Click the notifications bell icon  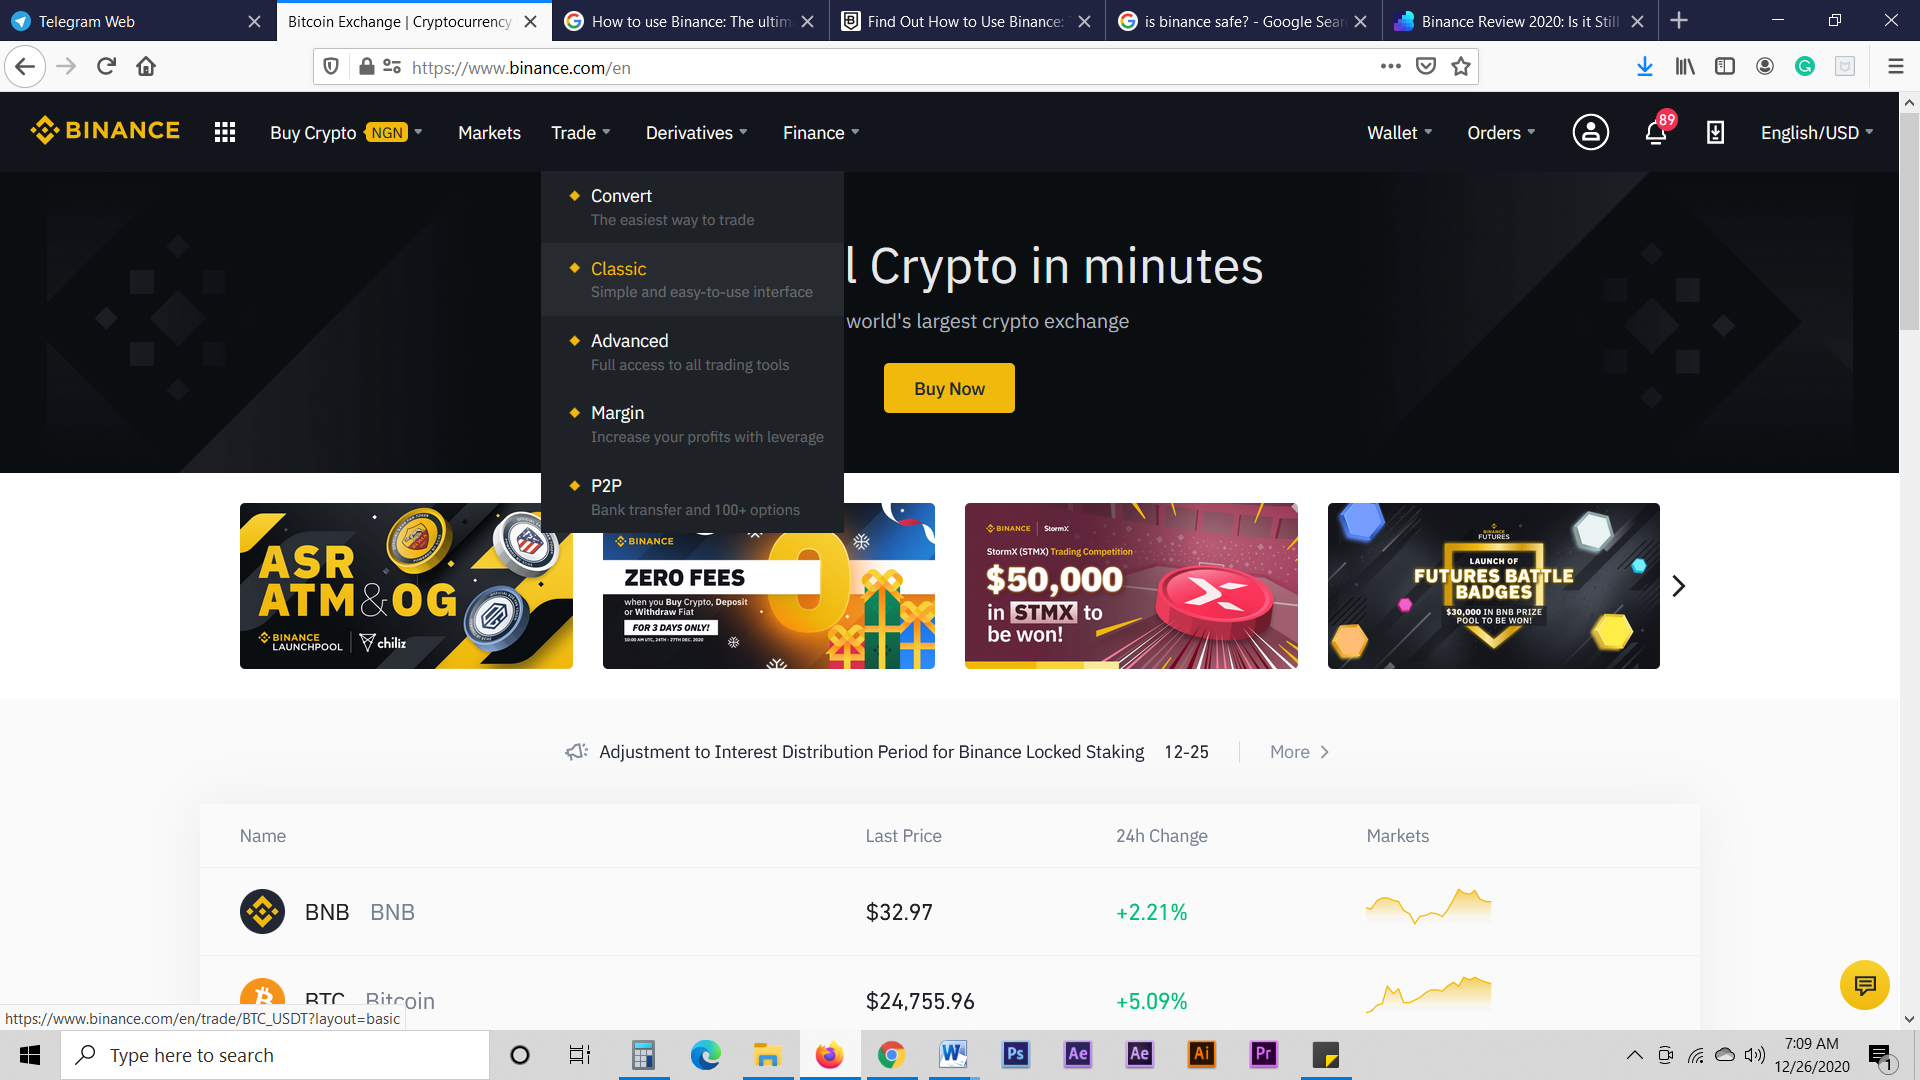1652,132
